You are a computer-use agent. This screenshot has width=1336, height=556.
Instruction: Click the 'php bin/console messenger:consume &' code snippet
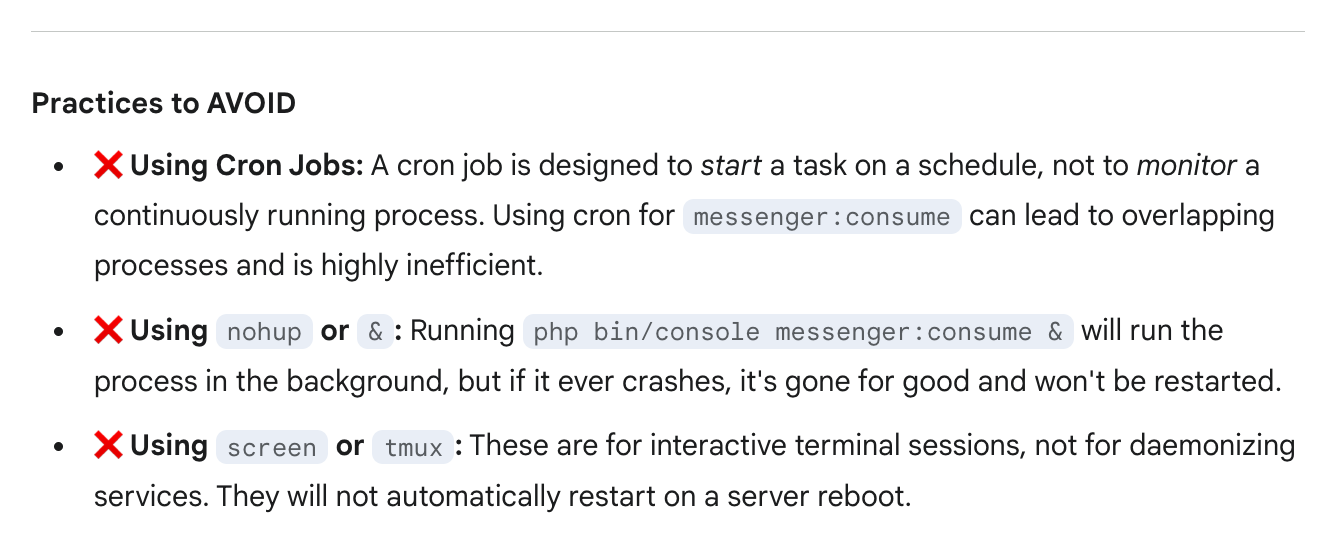(797, 332)
